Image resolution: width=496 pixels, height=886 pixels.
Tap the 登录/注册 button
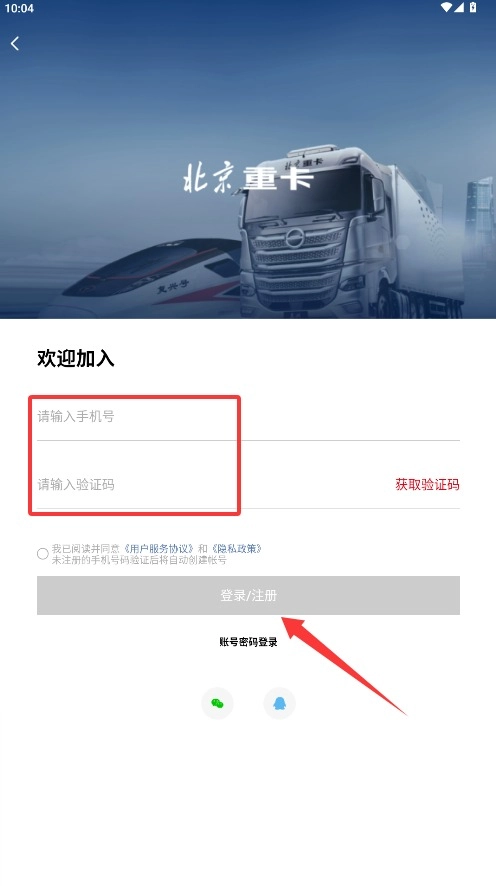pyautogui.click(x=249, y=595)
